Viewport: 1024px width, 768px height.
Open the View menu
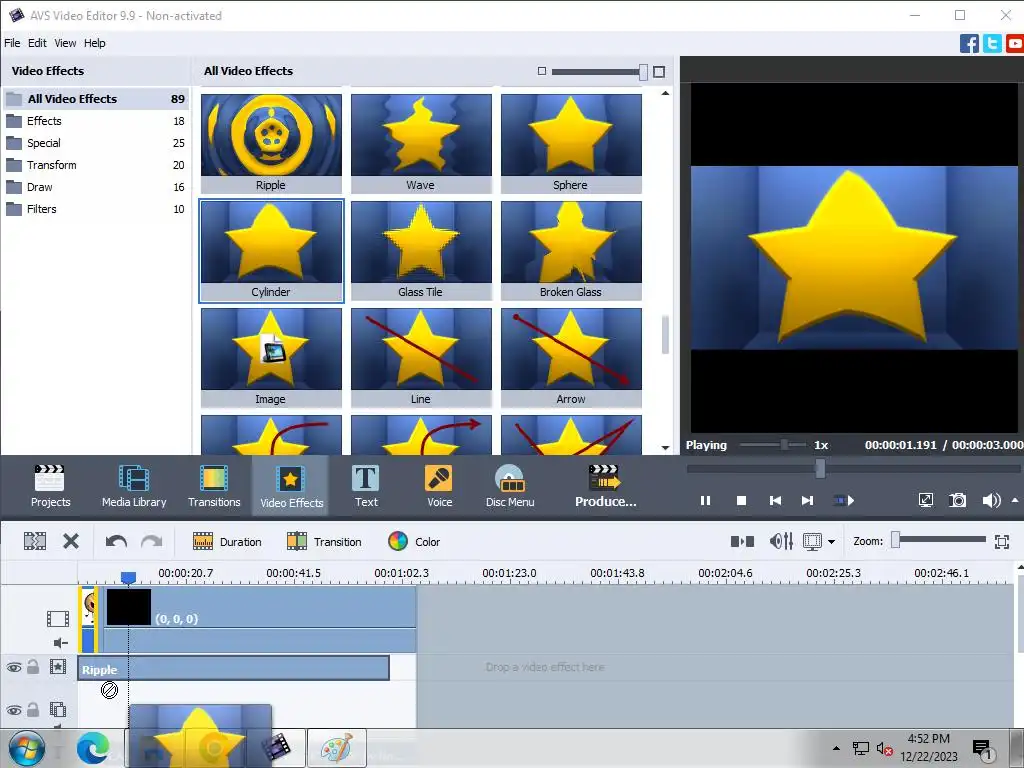tap(65, 43)
